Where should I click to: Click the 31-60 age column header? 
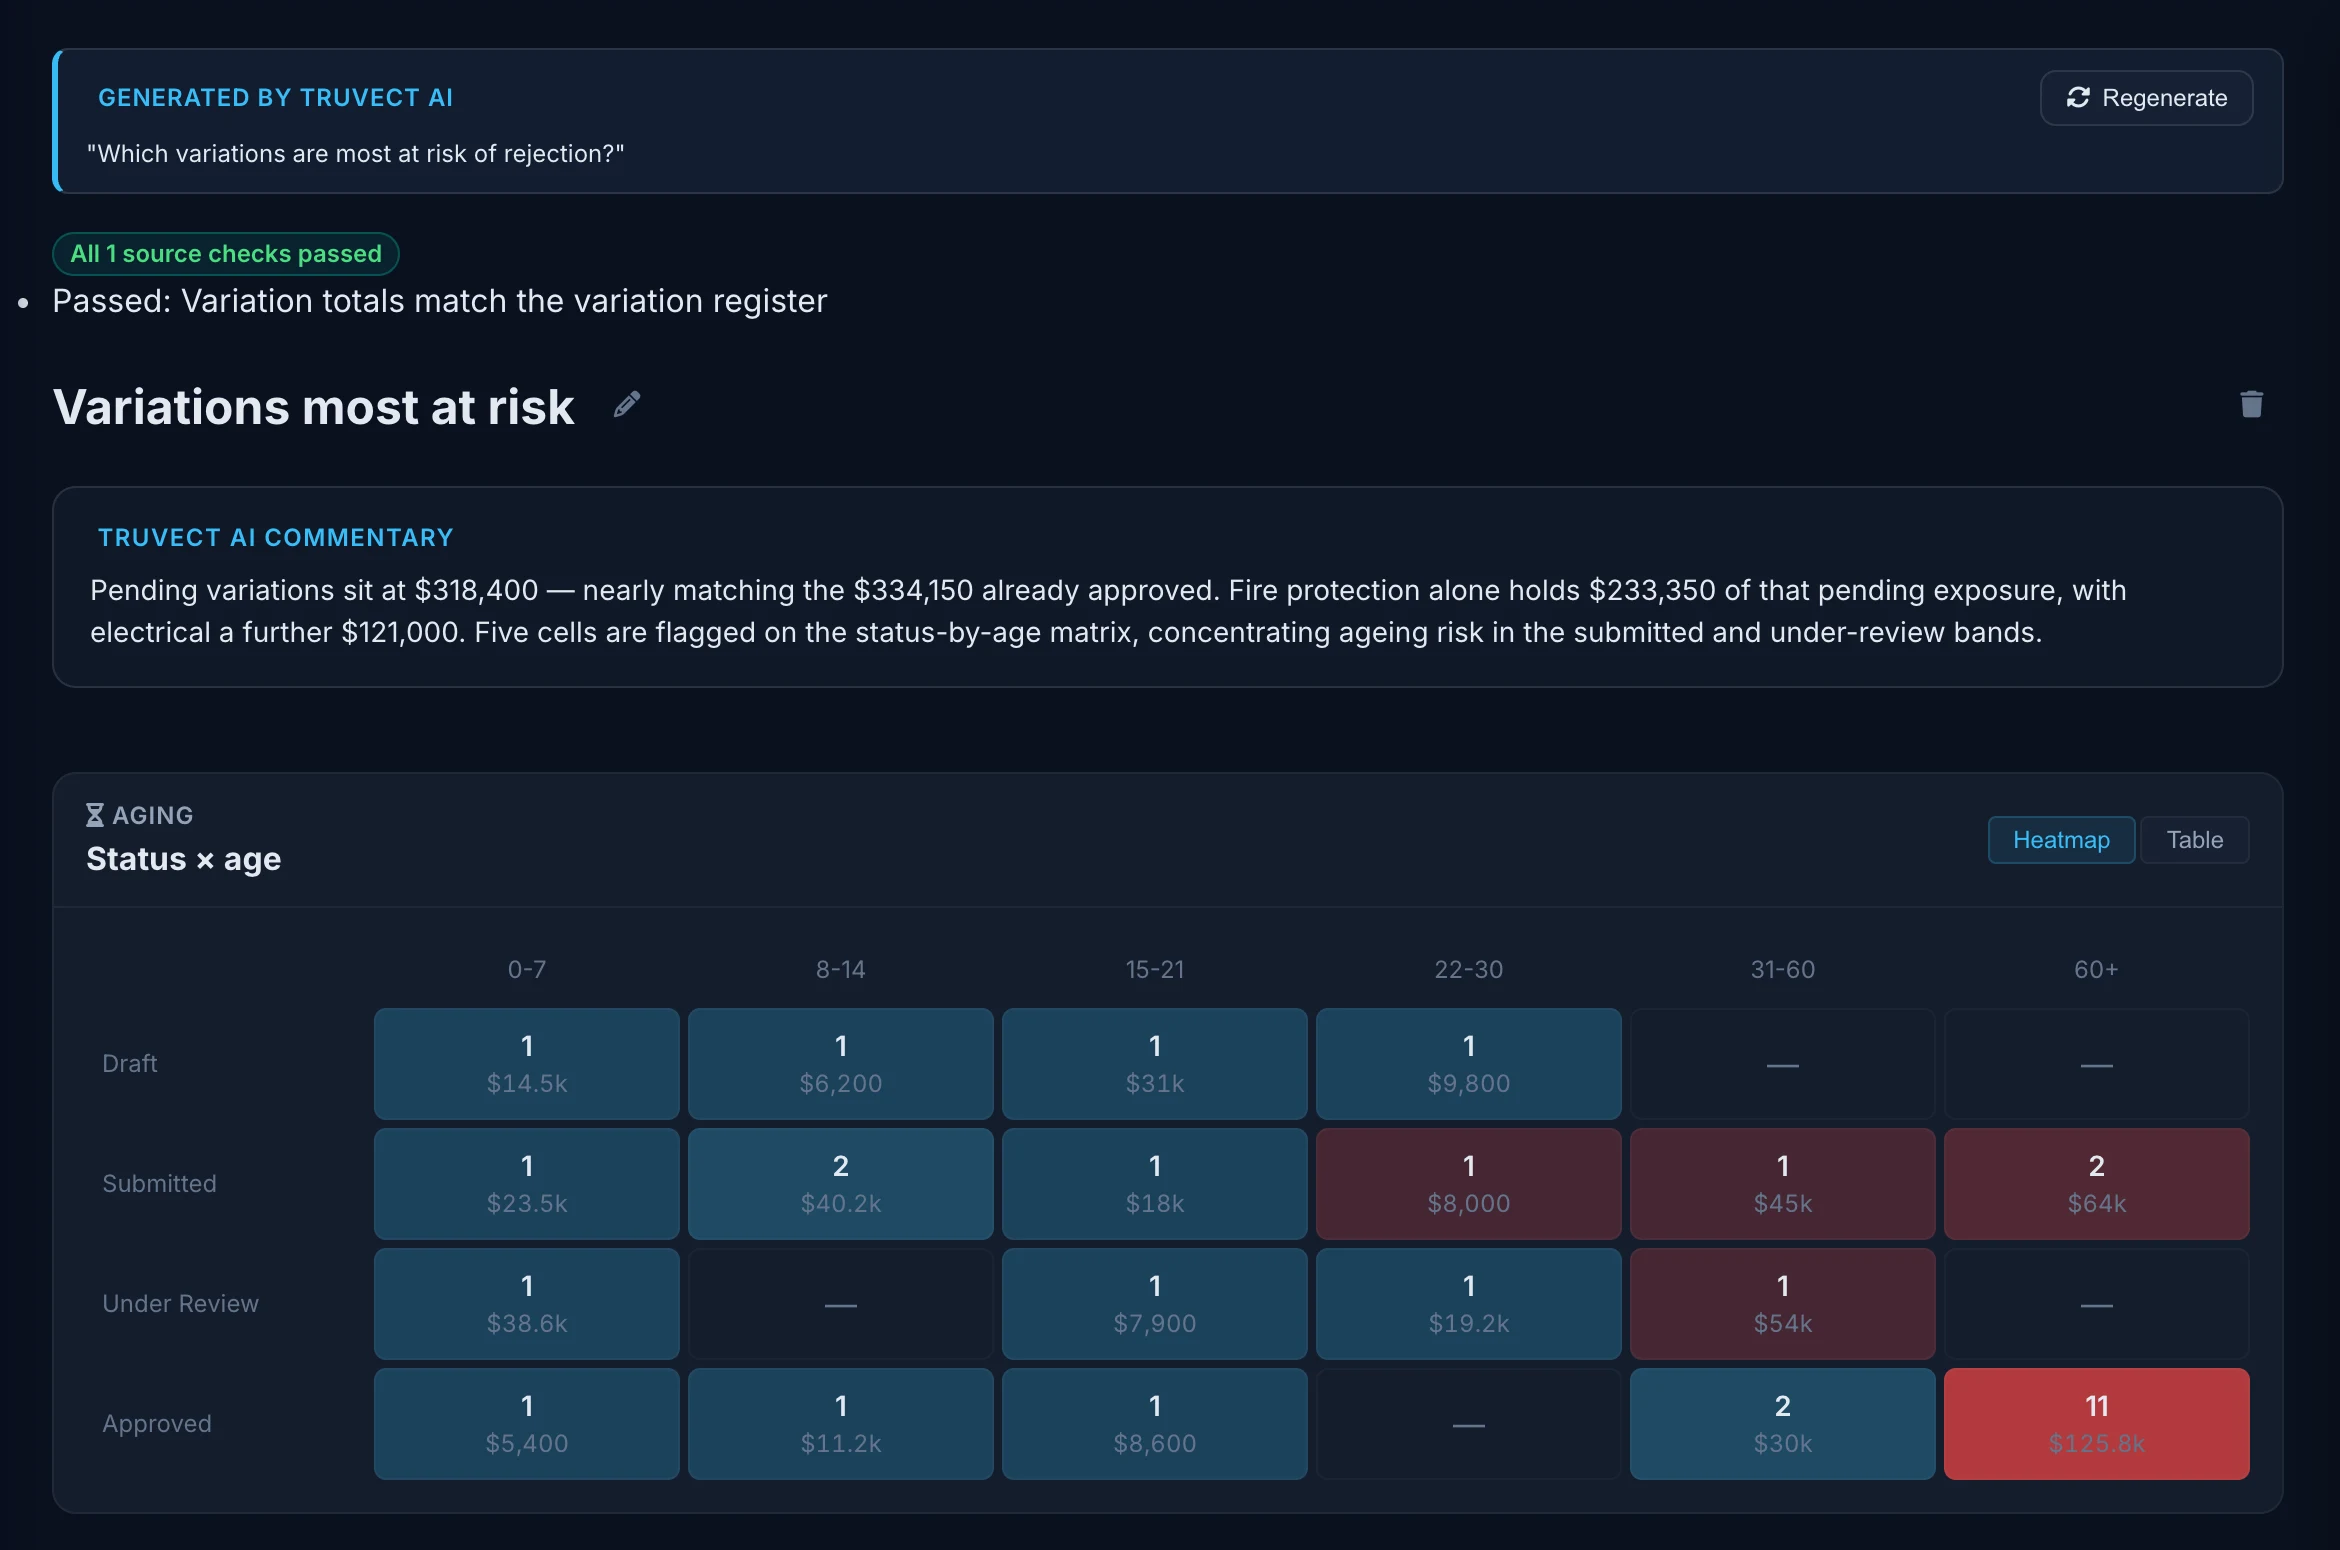pyautogui.click(x=1783, y=969)
